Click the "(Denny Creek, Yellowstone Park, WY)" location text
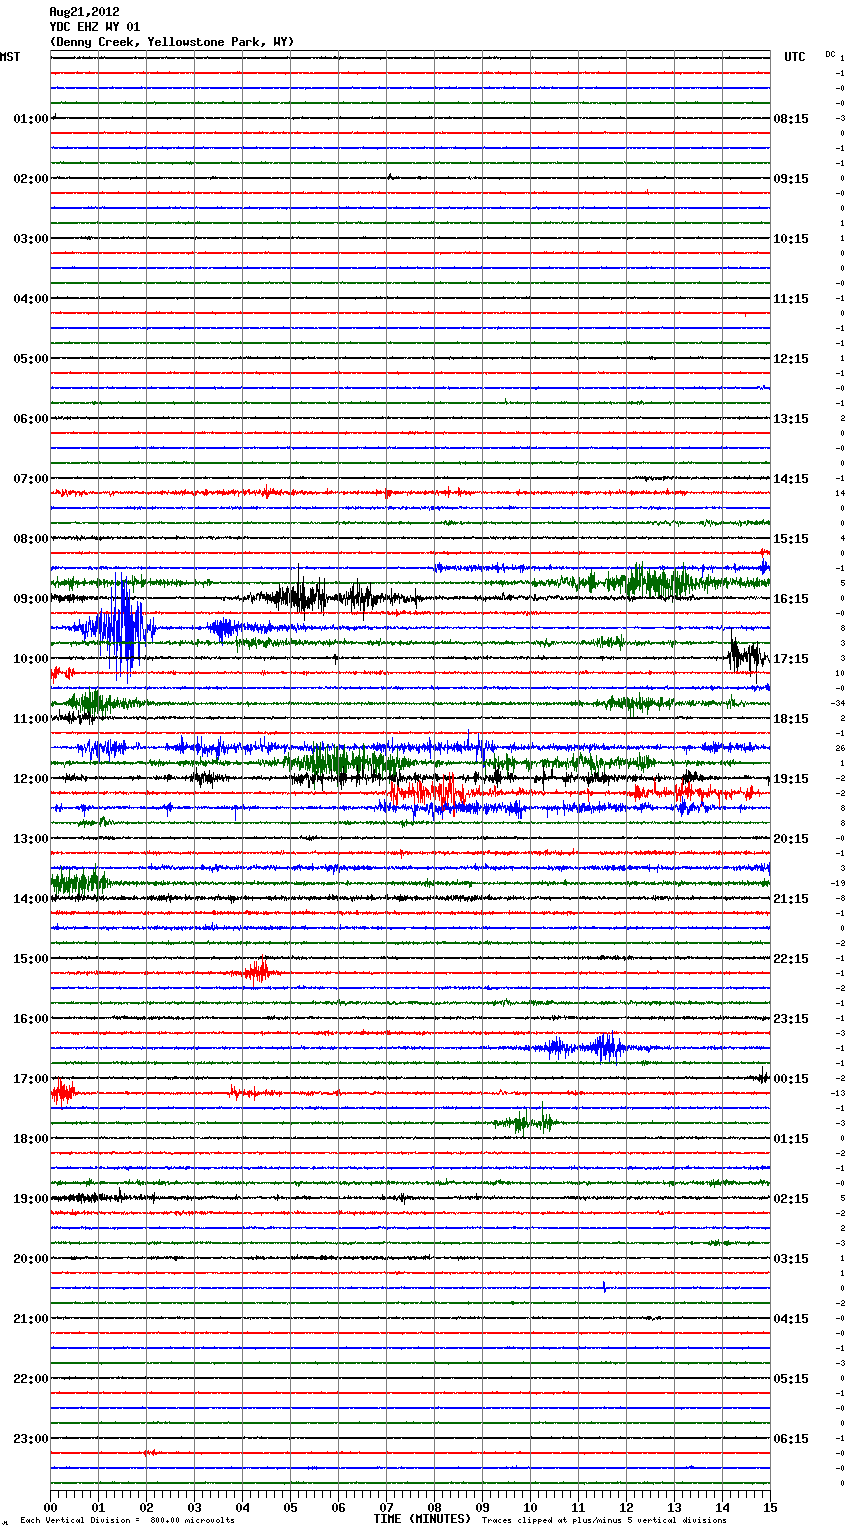 [x=172, y=42]
